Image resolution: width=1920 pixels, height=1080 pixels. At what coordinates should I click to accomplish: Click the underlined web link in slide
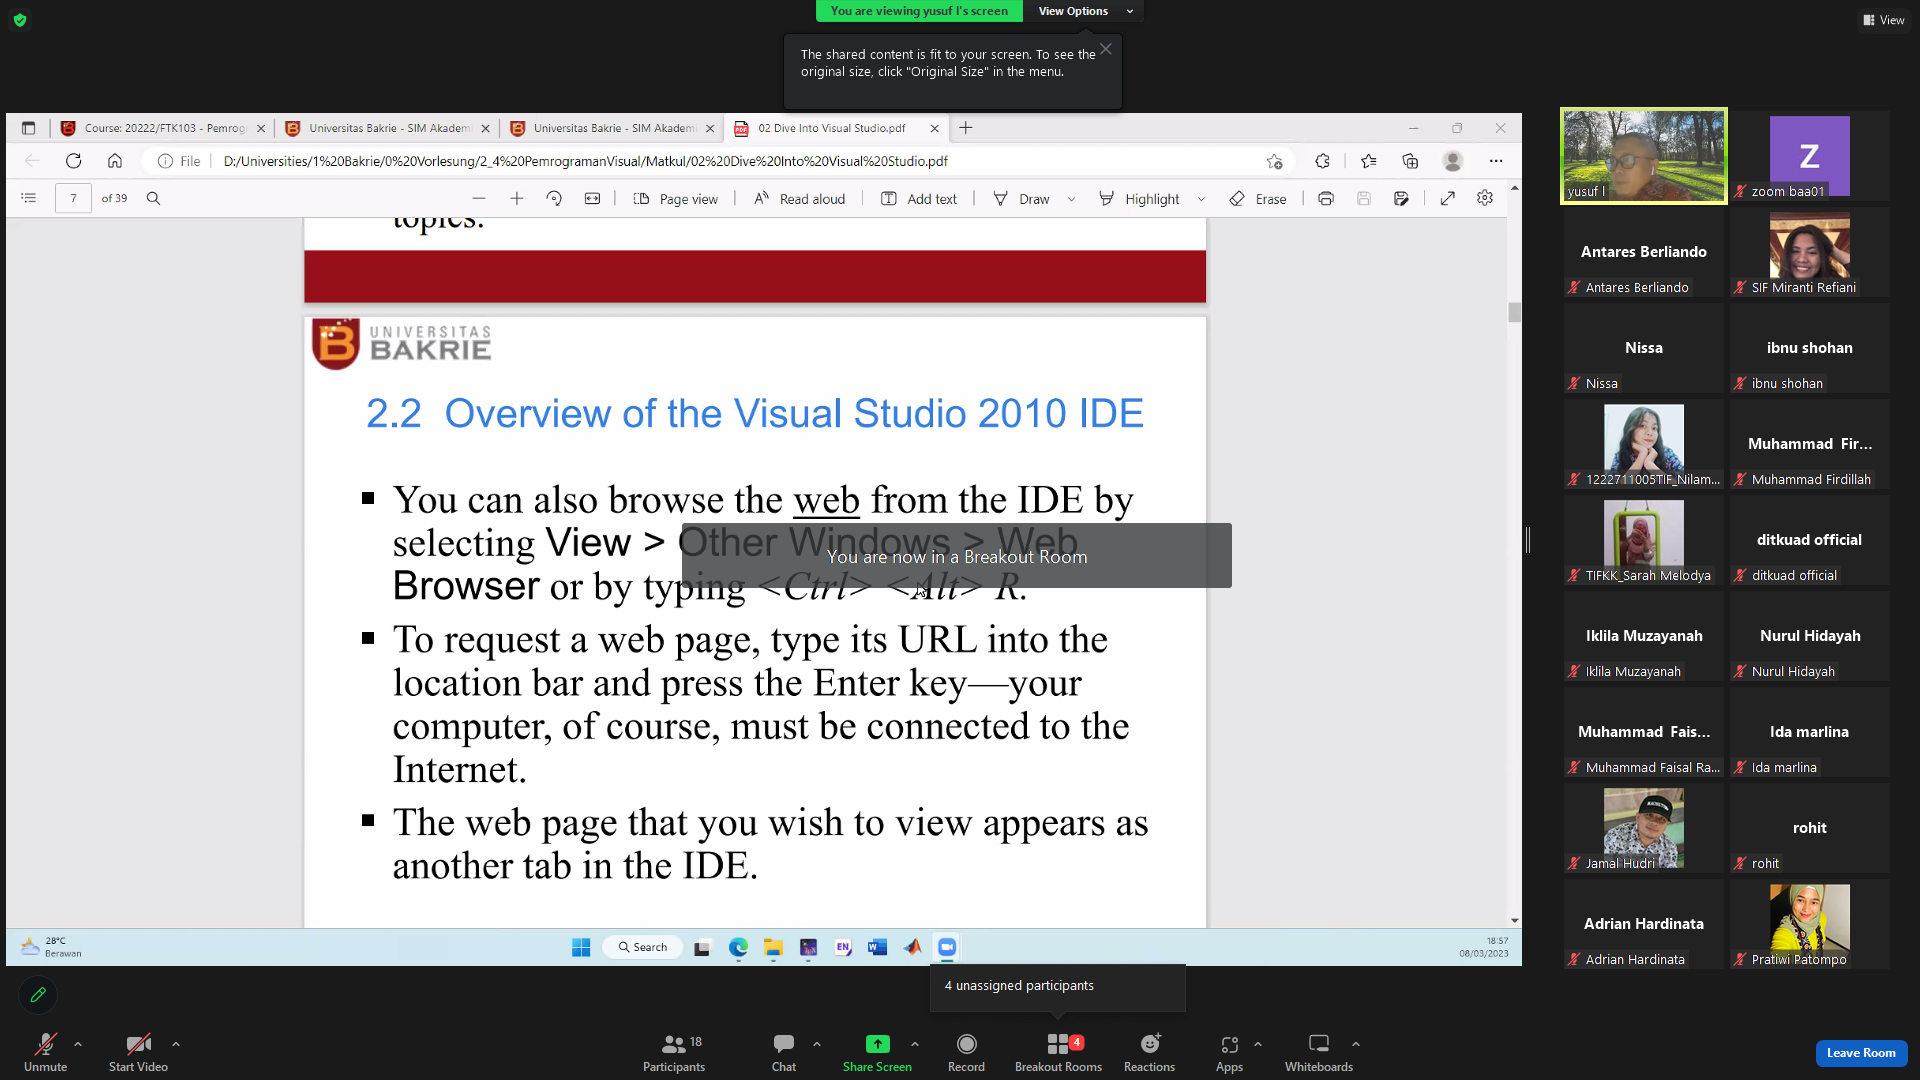pos(826,500)
